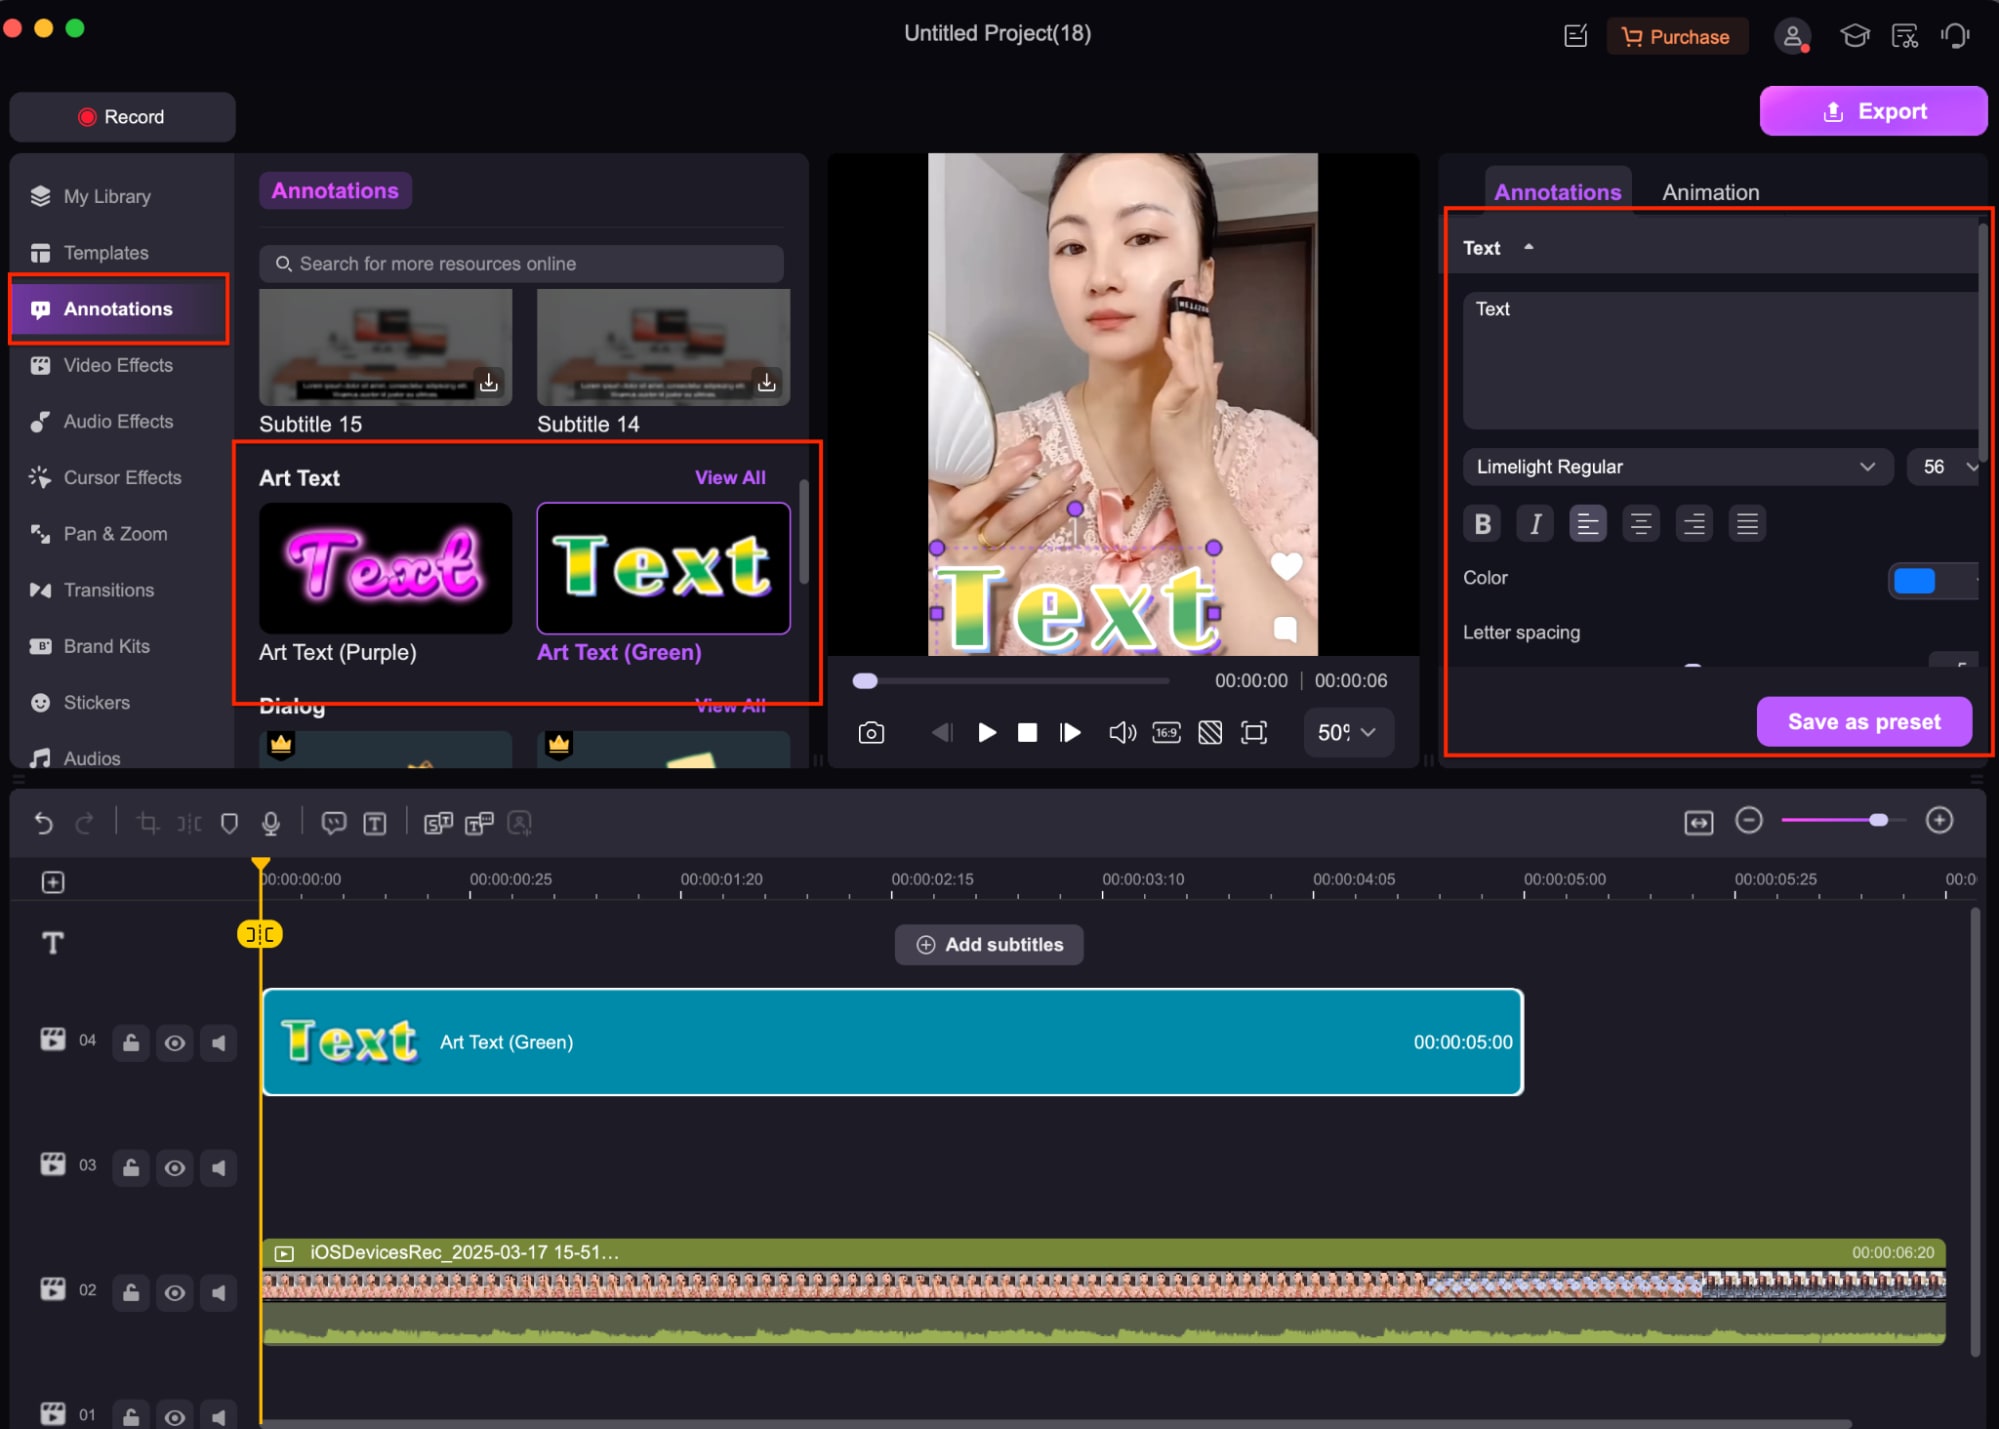Toggle preview volume speaker icon
Viewport: 1999px width, 1429px height.
pos(1122,733)
